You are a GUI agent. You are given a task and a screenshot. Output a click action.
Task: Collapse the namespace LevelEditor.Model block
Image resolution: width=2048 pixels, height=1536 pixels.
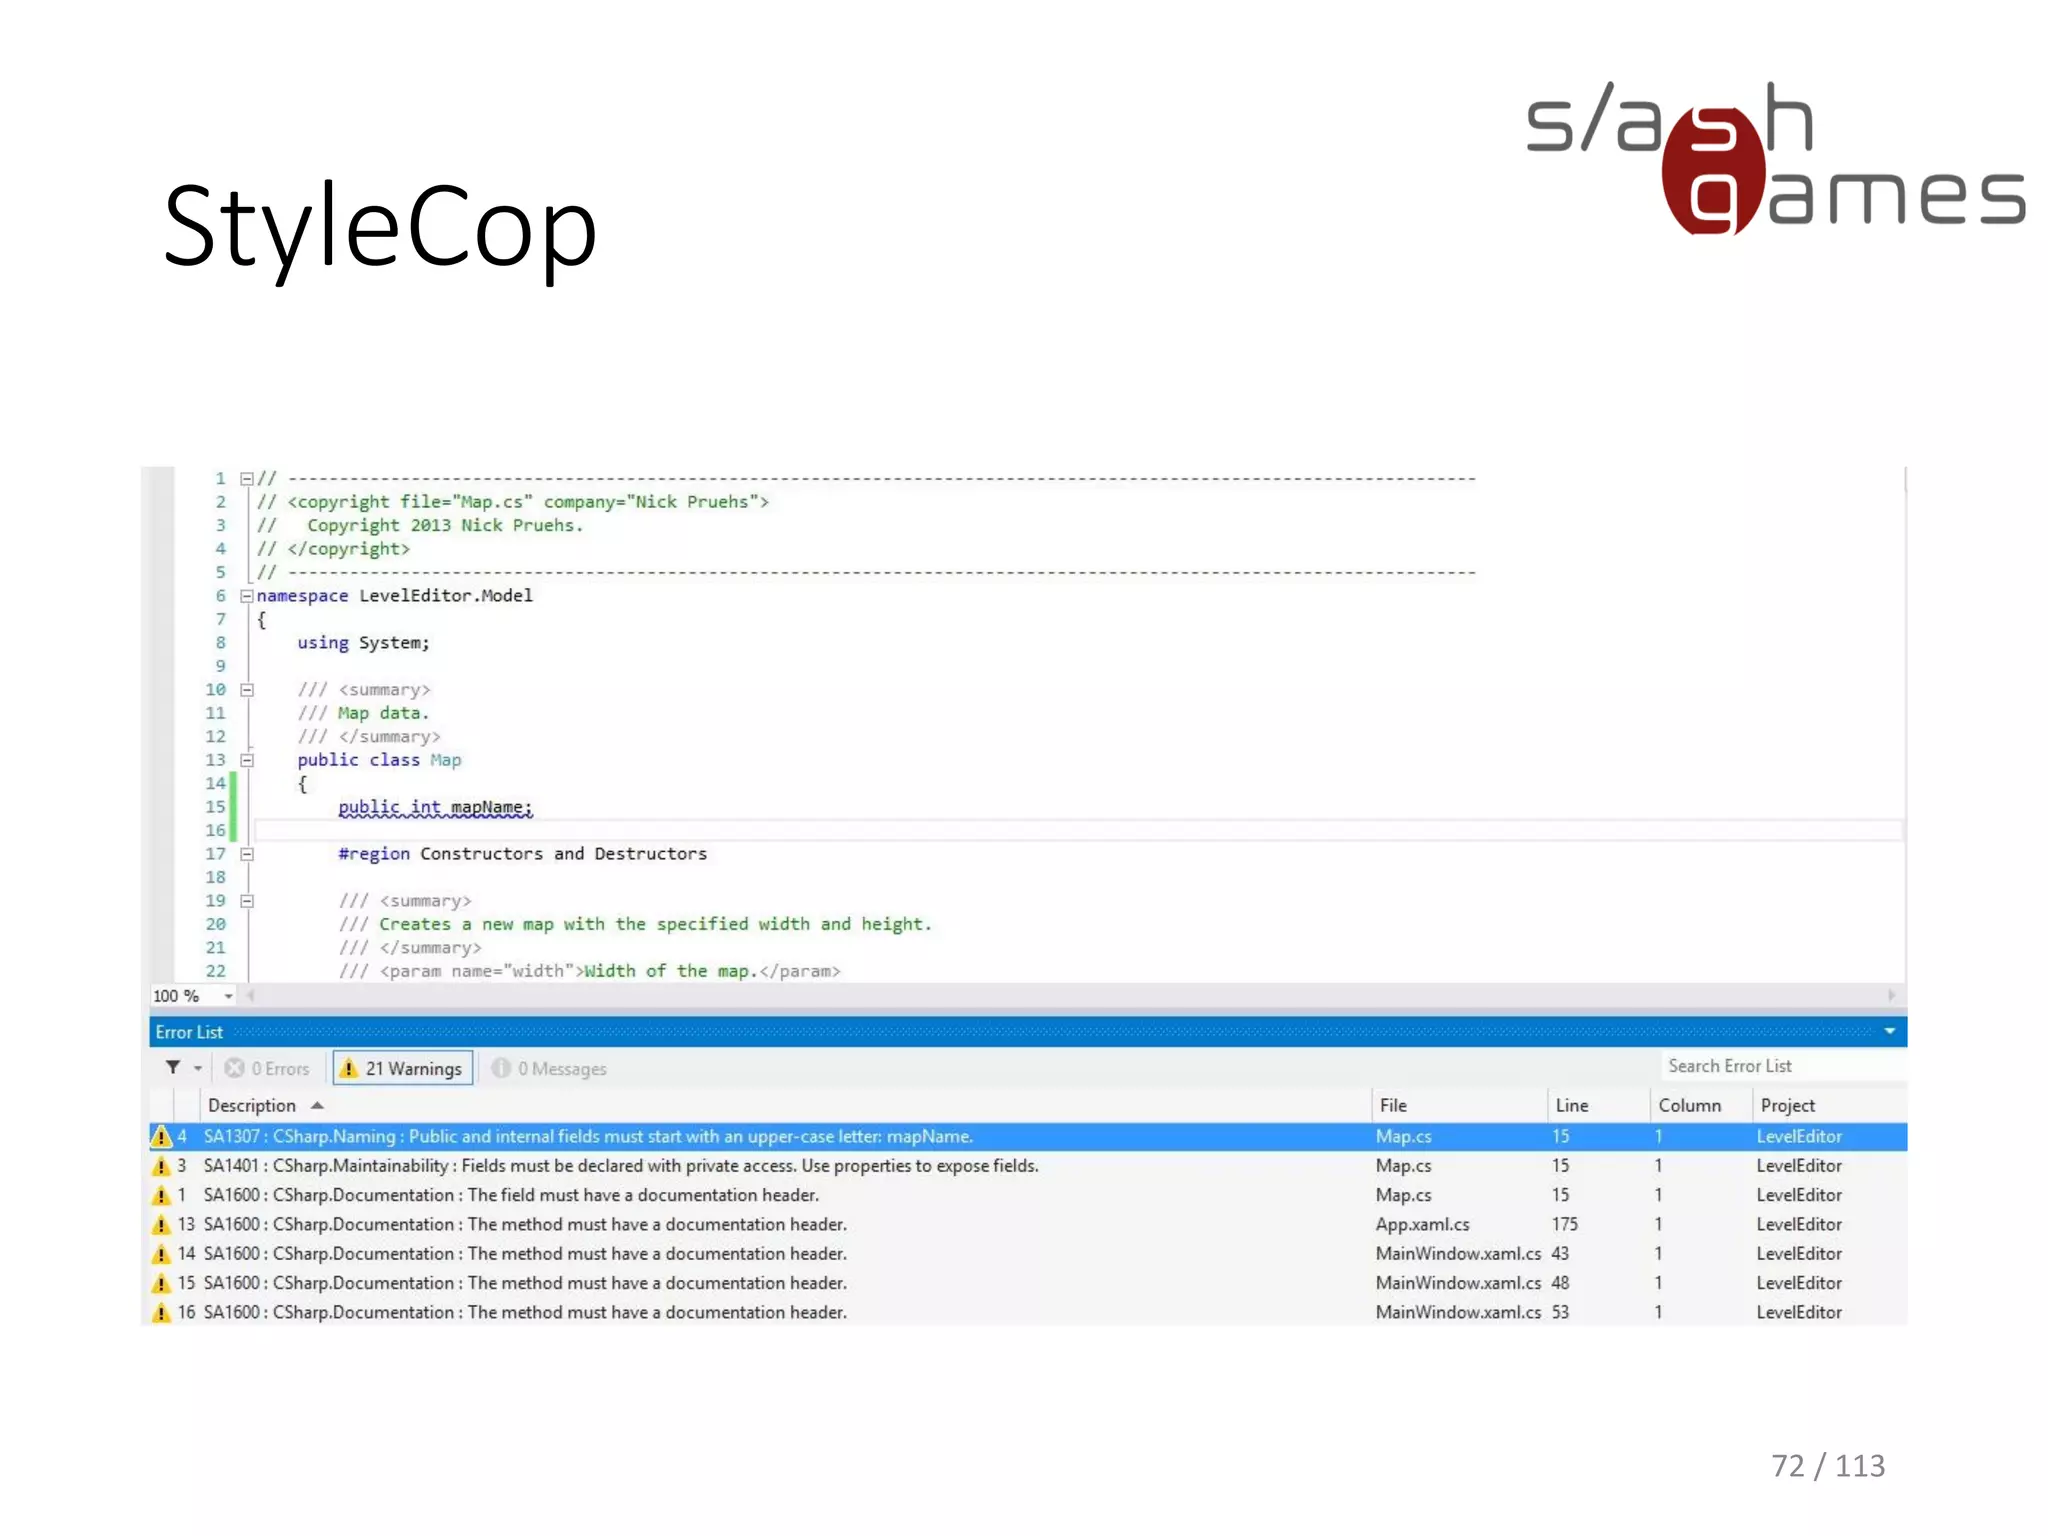click(x=247, y=596)
